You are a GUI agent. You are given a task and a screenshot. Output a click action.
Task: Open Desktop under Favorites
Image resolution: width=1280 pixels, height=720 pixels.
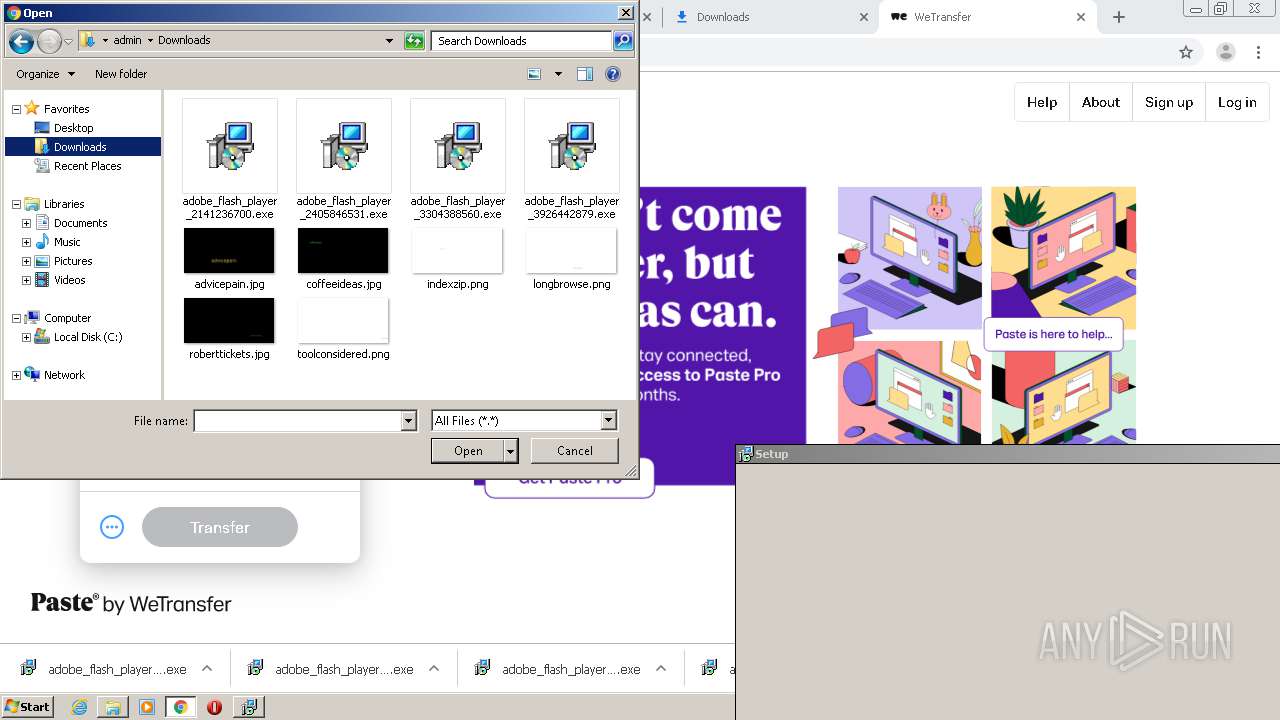pos(73,128)
